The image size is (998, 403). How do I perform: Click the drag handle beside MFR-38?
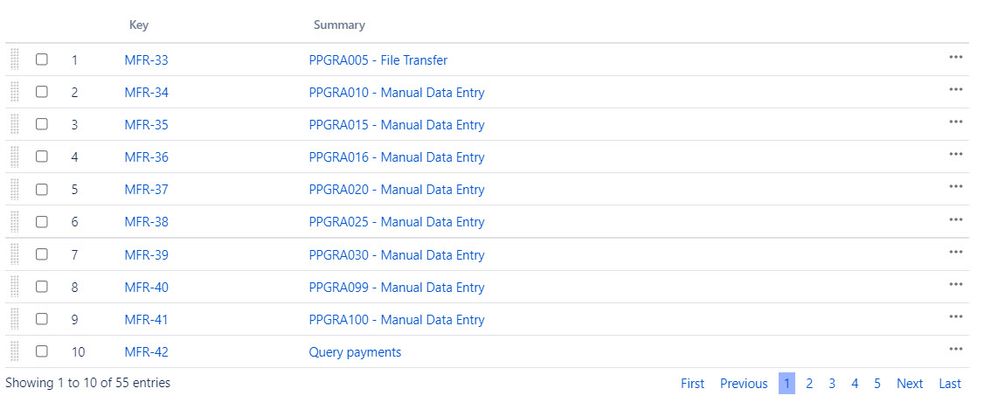coord(15,222)
